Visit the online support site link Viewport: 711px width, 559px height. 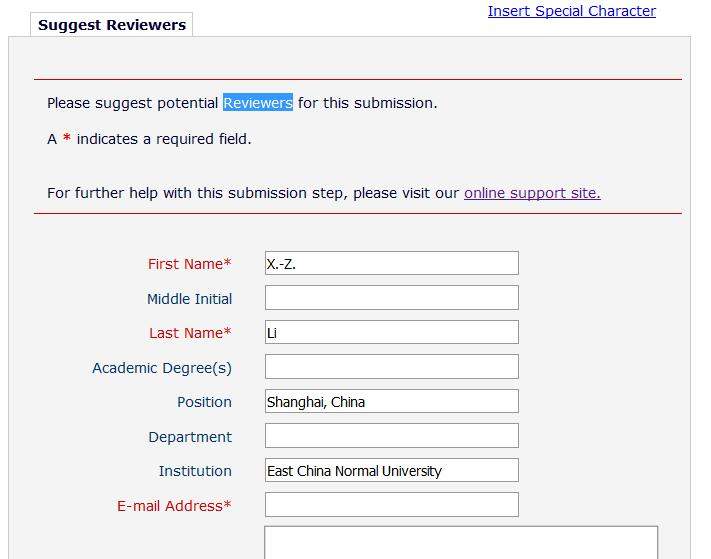pyautogui.click(x=532, y=193)
